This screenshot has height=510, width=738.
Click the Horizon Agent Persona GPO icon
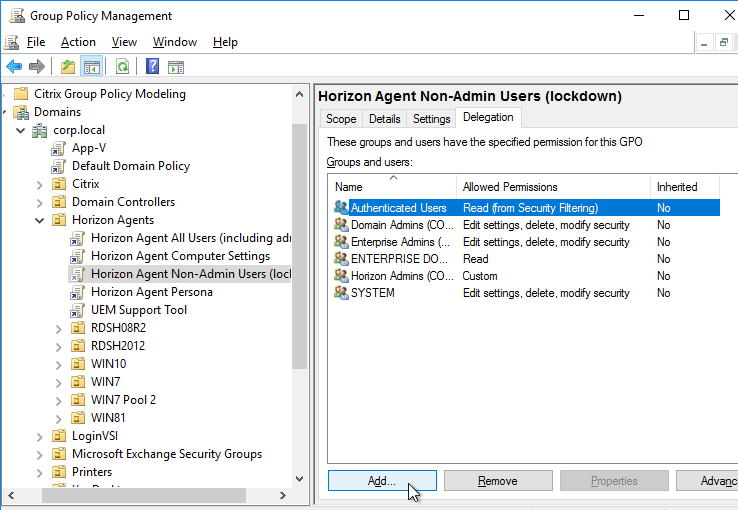77,292
